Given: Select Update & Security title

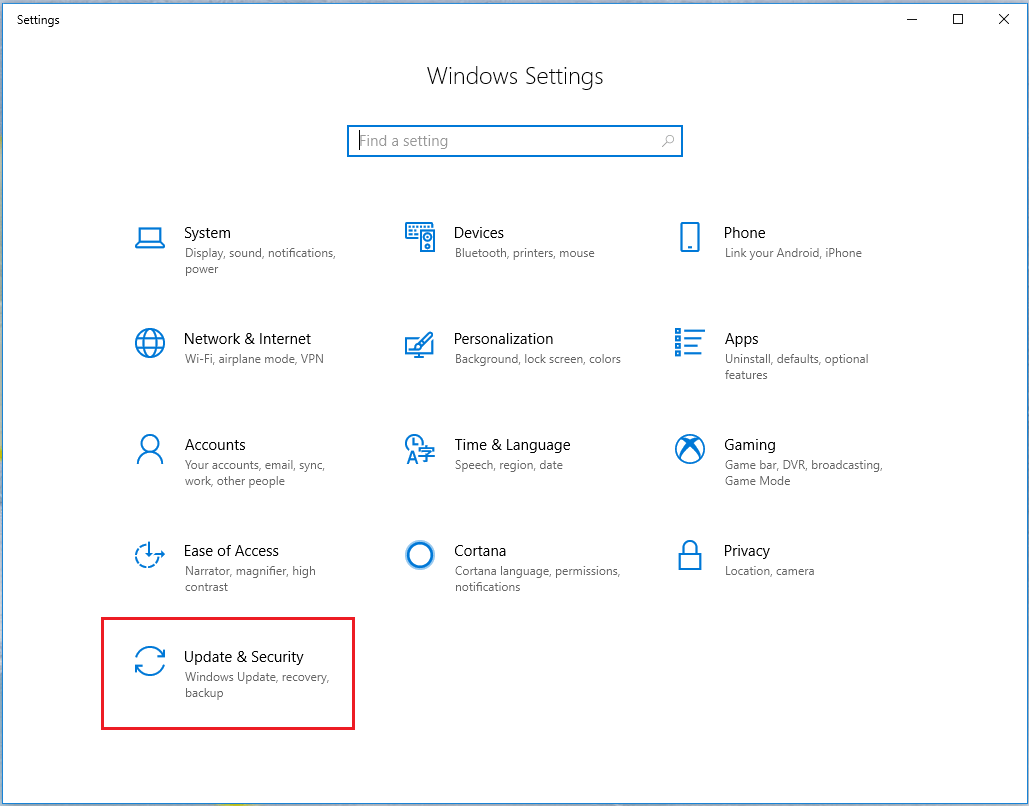Looking at the screenshot, I should (x=243, y=657).
